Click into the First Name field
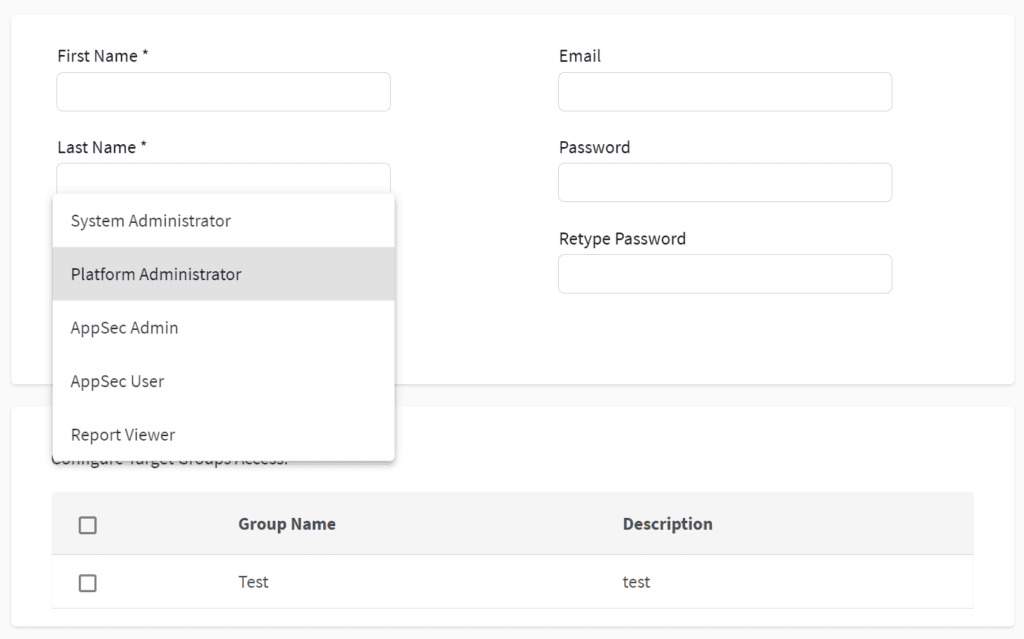Viewport: 1024px width, 639px height. tap(223, 91)
